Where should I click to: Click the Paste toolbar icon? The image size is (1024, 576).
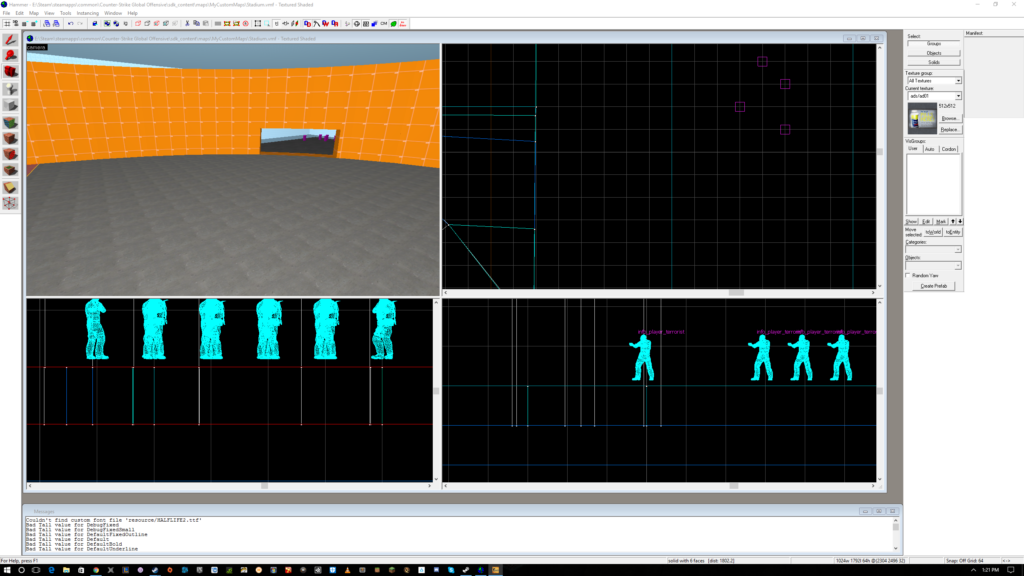(x=206, y=24)
